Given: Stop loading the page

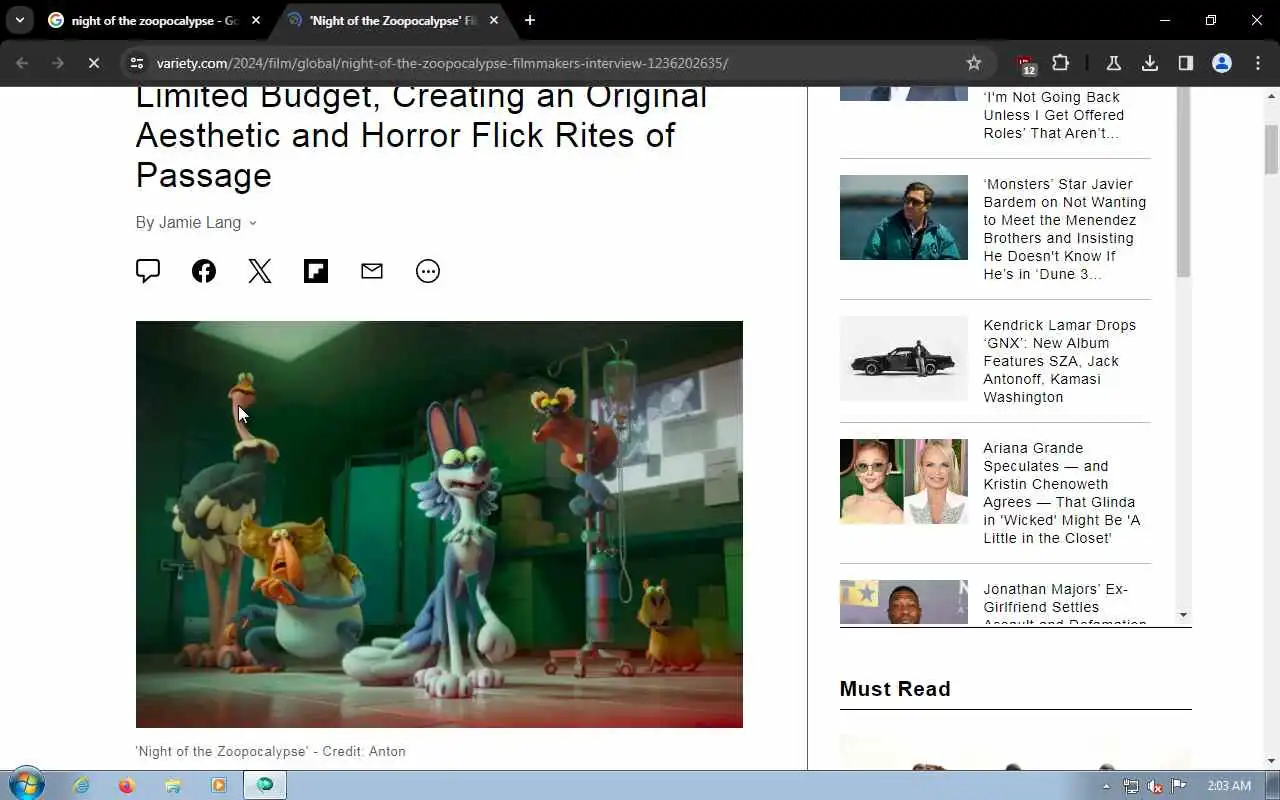Looking at the screenshot, I should 93,63.
